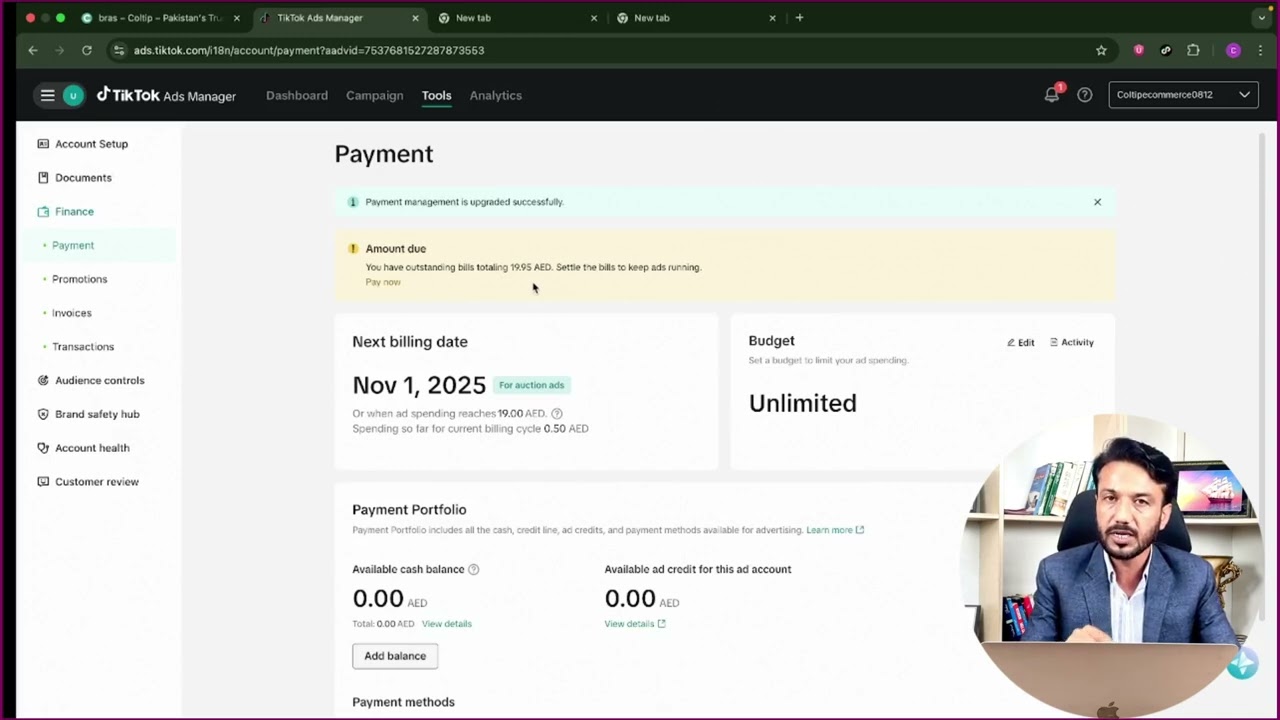Select Transactions under Finance
Viewport: 1280px width, 720px height.
pyautogui.click(x=83, y=347)
